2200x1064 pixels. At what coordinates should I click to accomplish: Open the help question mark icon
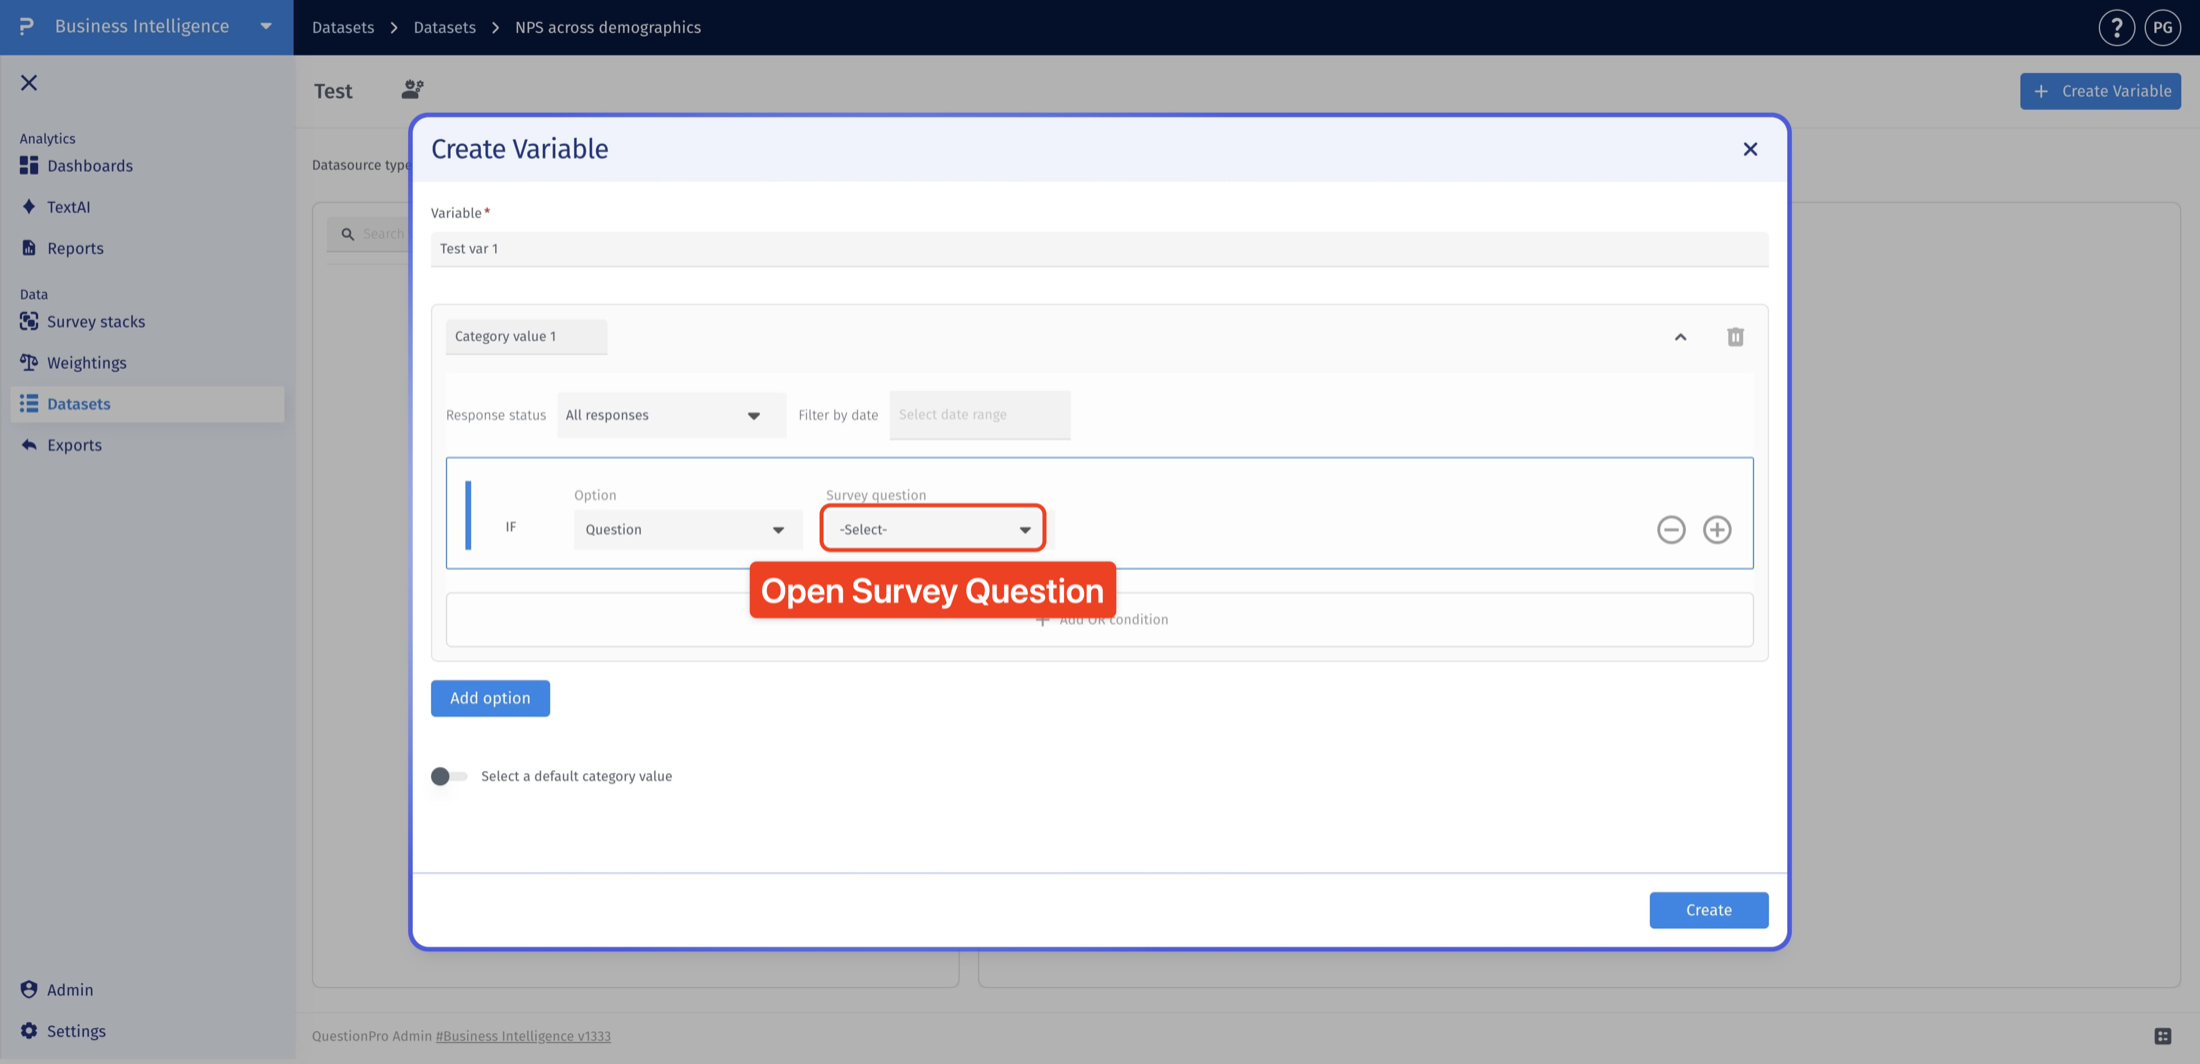coord(2116,27)
